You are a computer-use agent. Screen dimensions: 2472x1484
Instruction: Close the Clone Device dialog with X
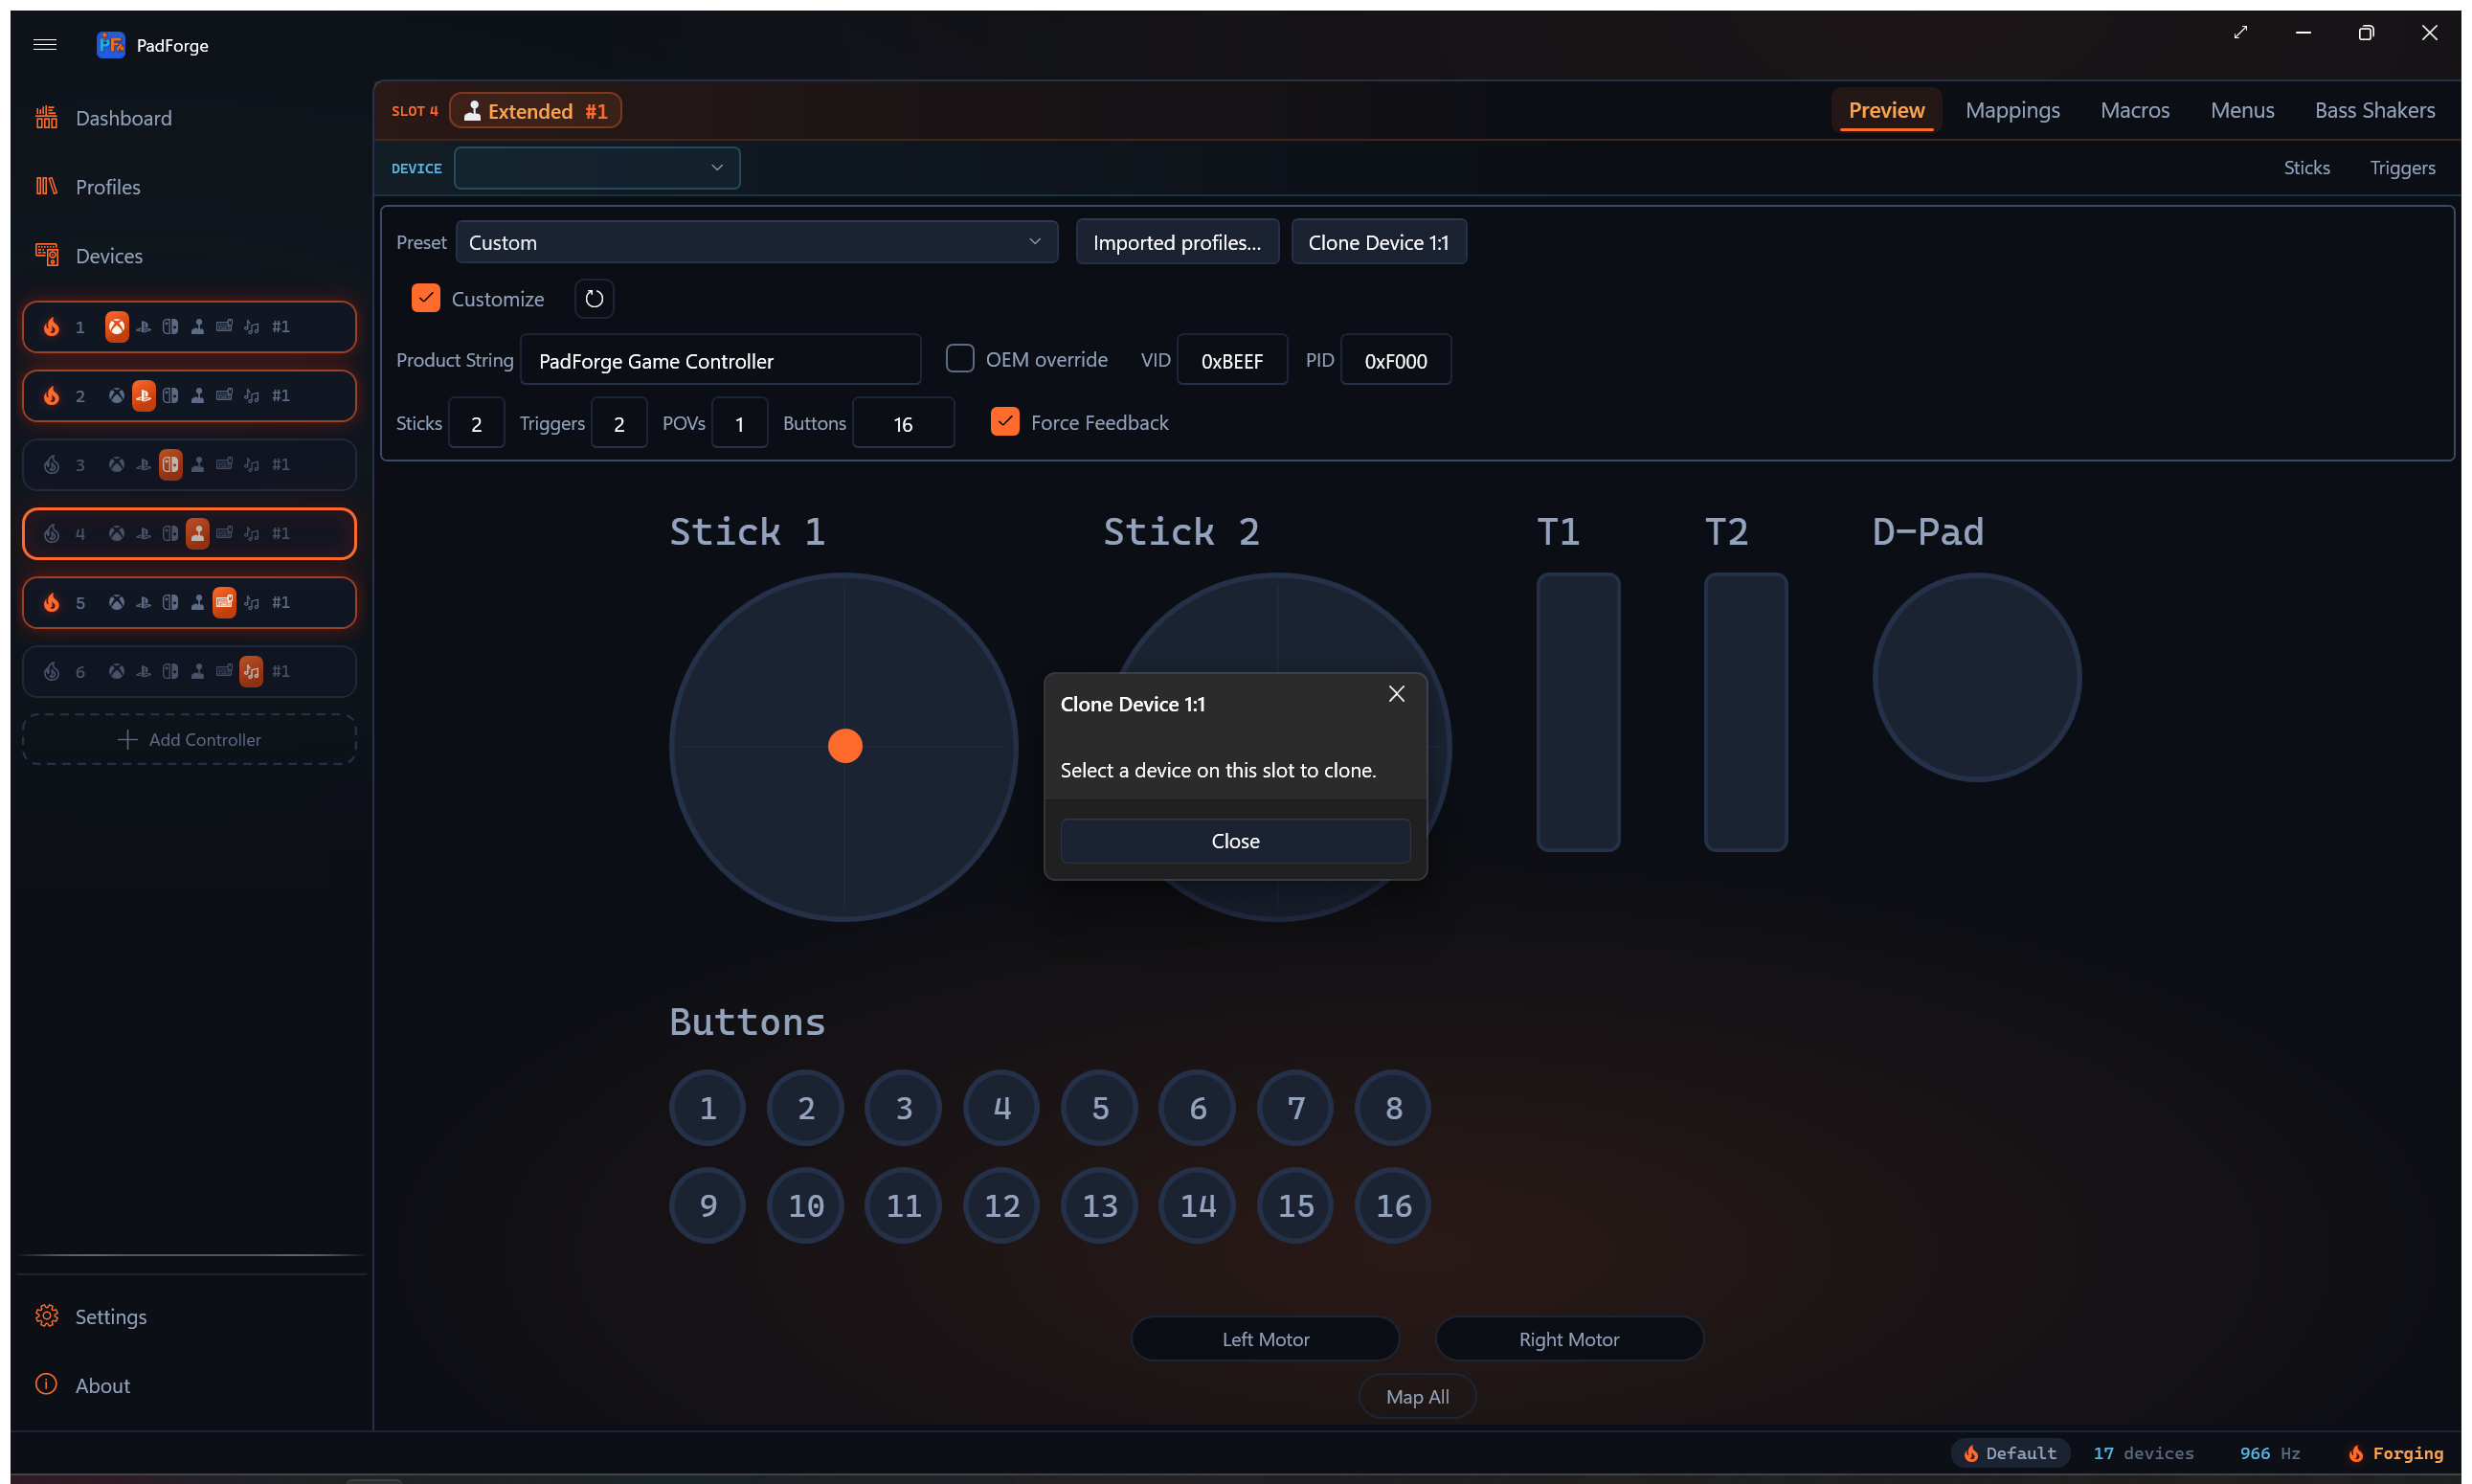click(1397, 694)
